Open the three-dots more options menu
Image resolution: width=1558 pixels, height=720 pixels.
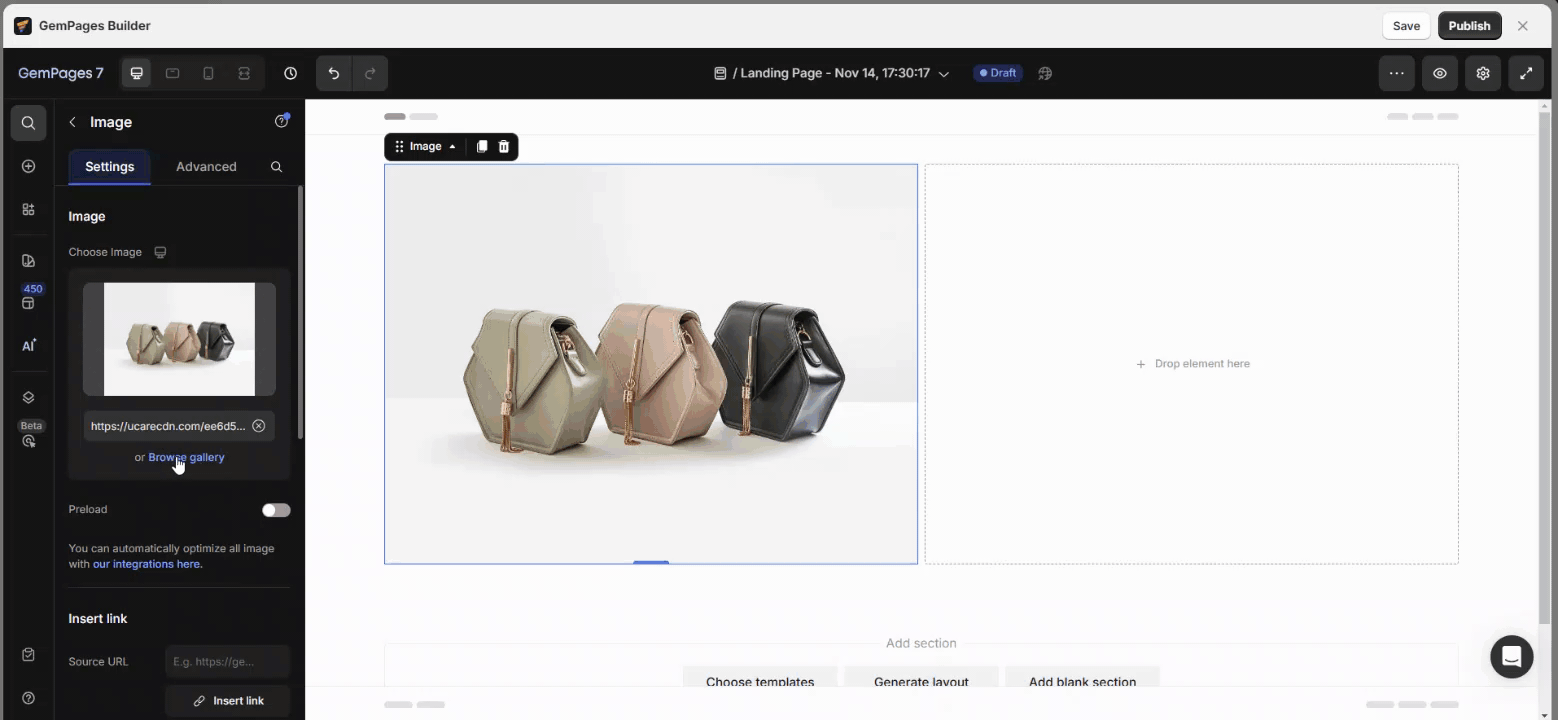coord(1396,73)
